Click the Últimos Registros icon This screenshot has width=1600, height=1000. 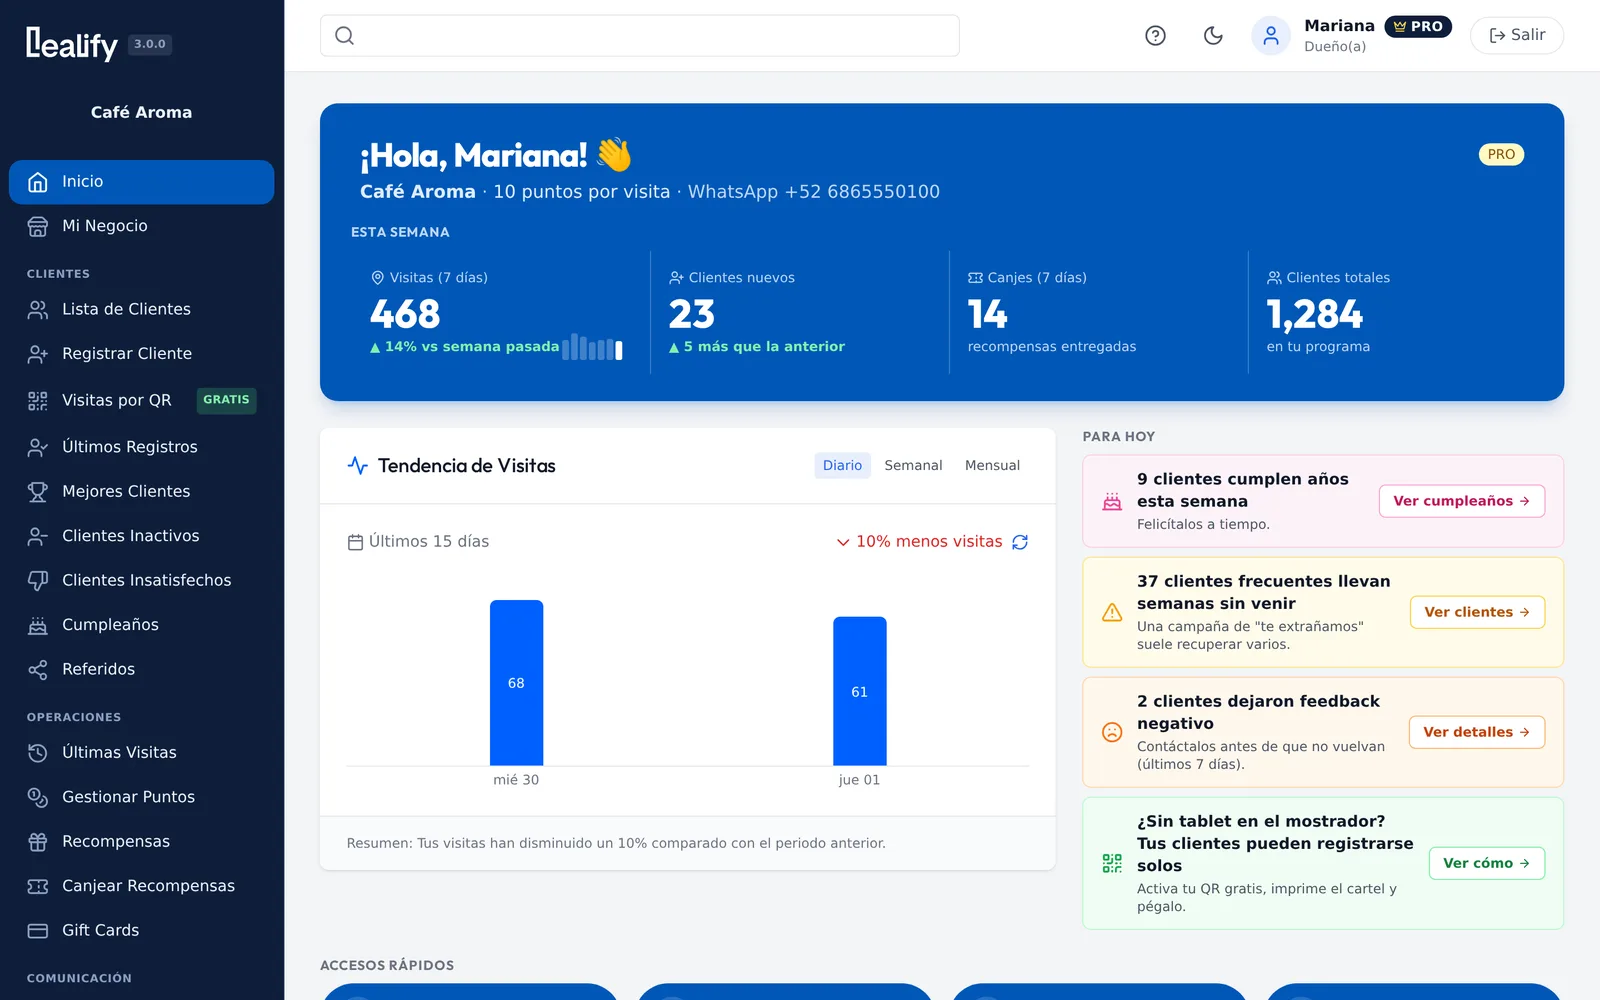pyautogui.click(x=38, y=447)
